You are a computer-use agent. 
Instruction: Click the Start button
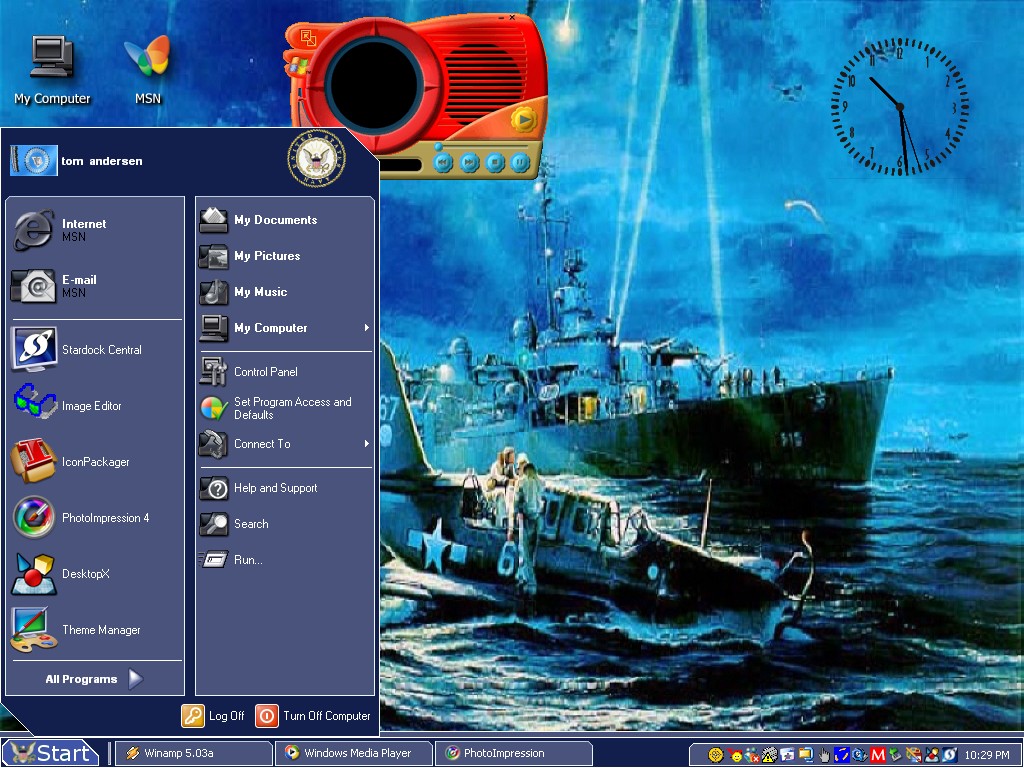tap(50, 753)
